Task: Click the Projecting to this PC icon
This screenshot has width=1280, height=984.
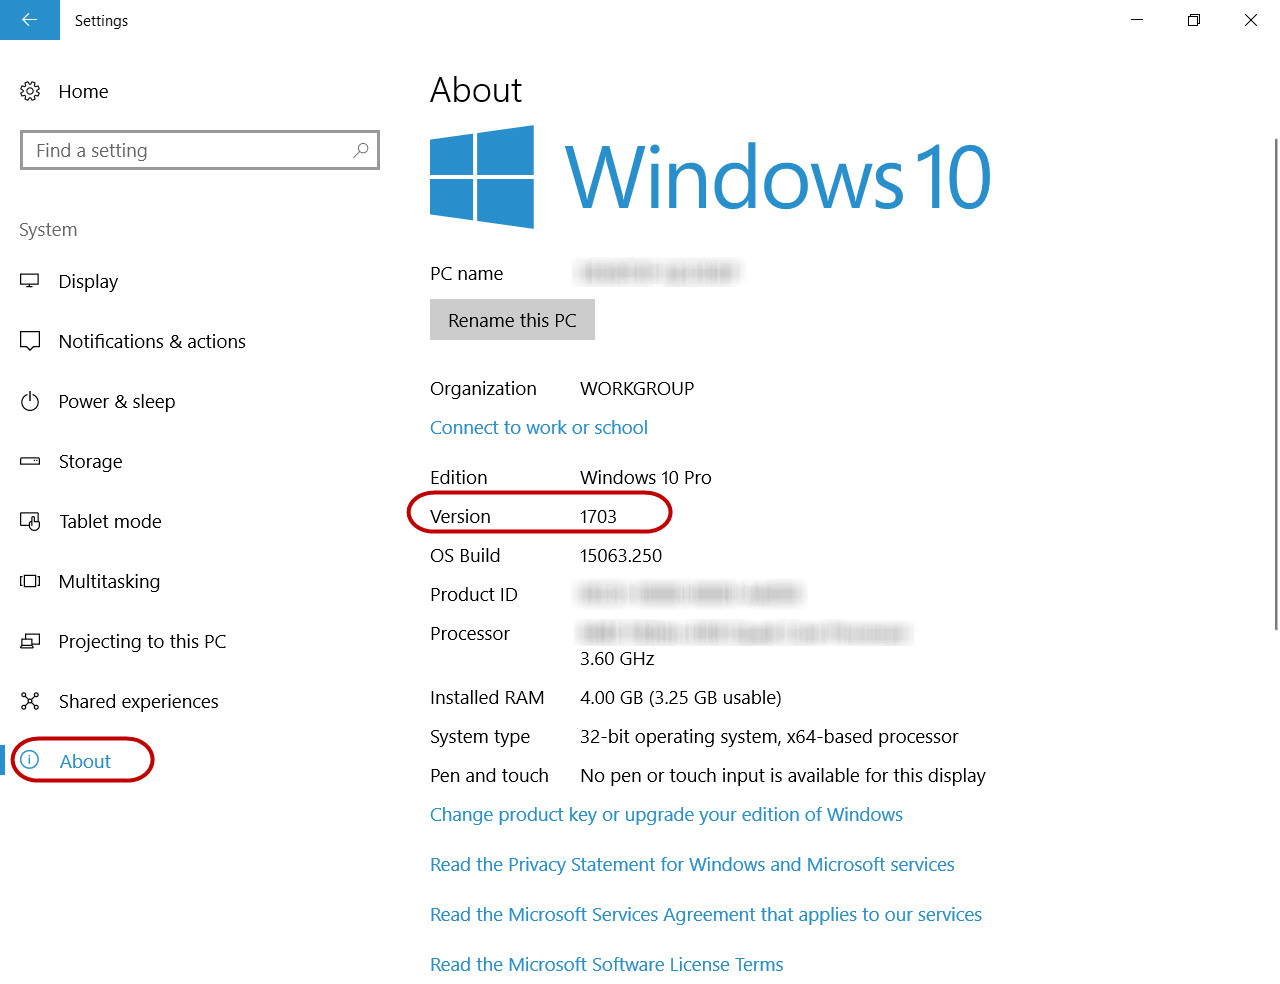Action: pyautogui.click(x=29, y=641)
